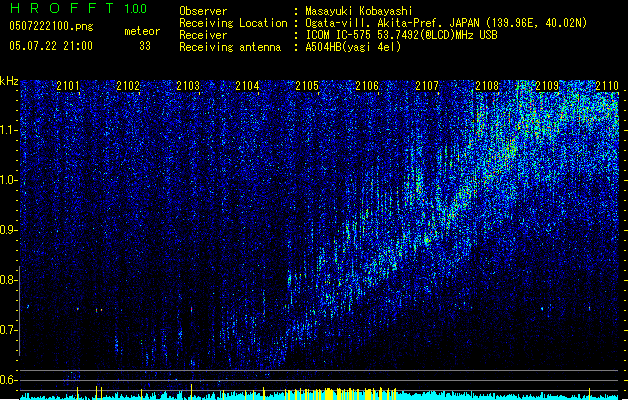
Task: Click receiver ICOM IC-575 53.7492 MHz text
Action: 401,35
